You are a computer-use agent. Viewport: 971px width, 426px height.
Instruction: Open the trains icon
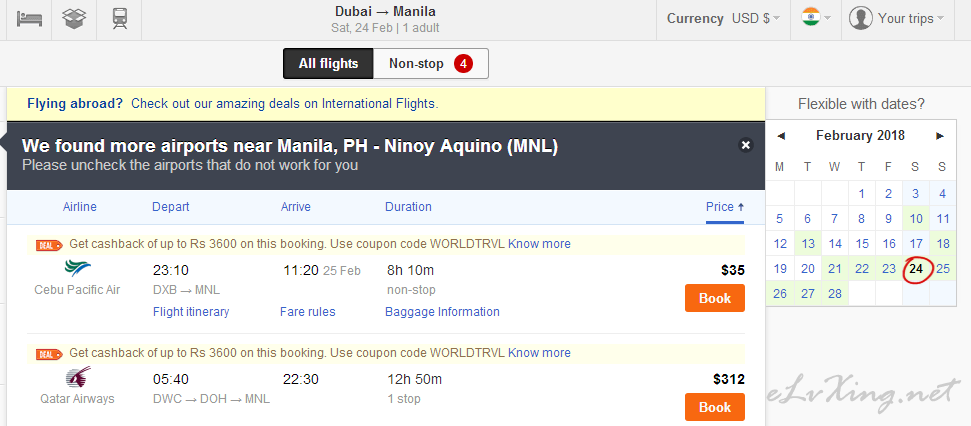pos(120,19)
